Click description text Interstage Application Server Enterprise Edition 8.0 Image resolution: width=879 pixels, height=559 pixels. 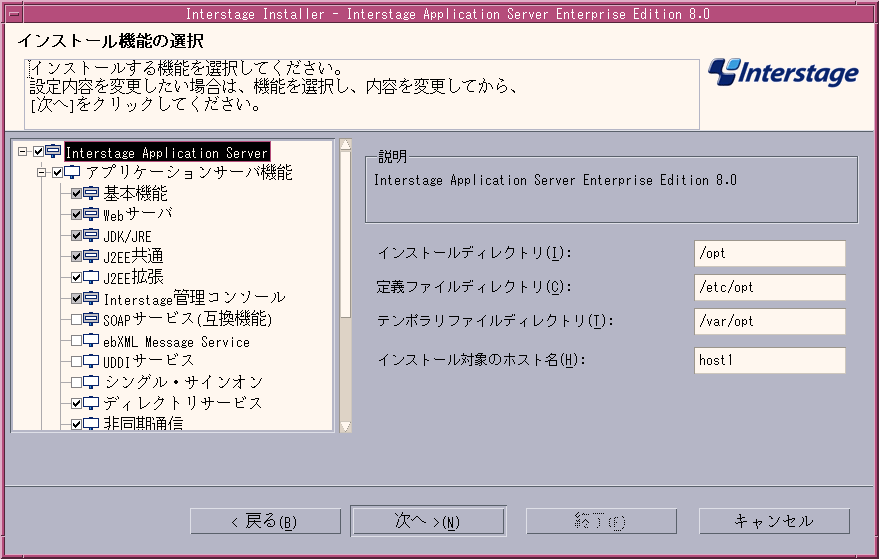[555, 180]
